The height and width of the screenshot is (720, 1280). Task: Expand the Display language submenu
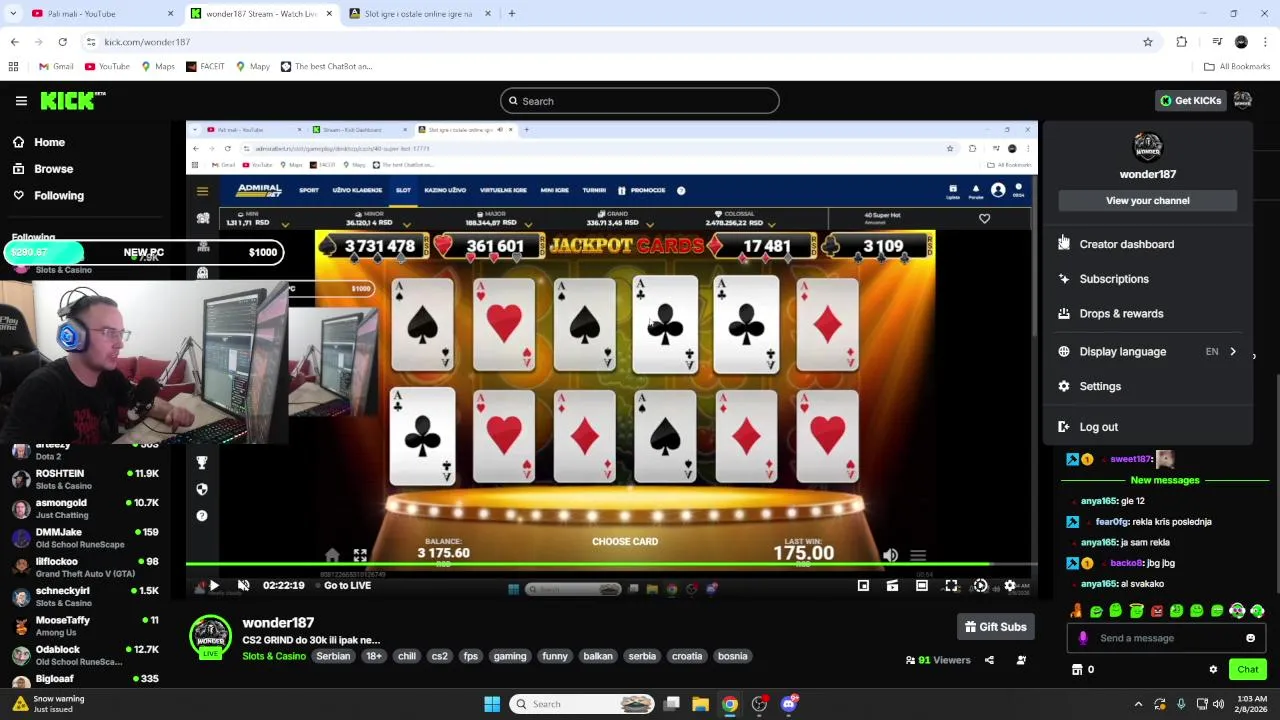coord(1147,352)
